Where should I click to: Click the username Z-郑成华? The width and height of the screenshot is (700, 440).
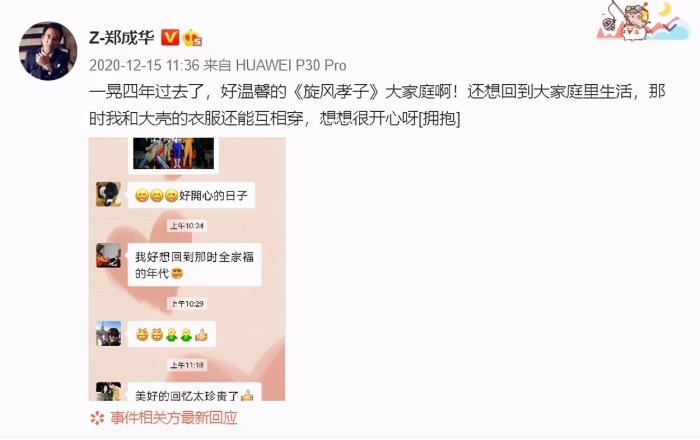122,38
